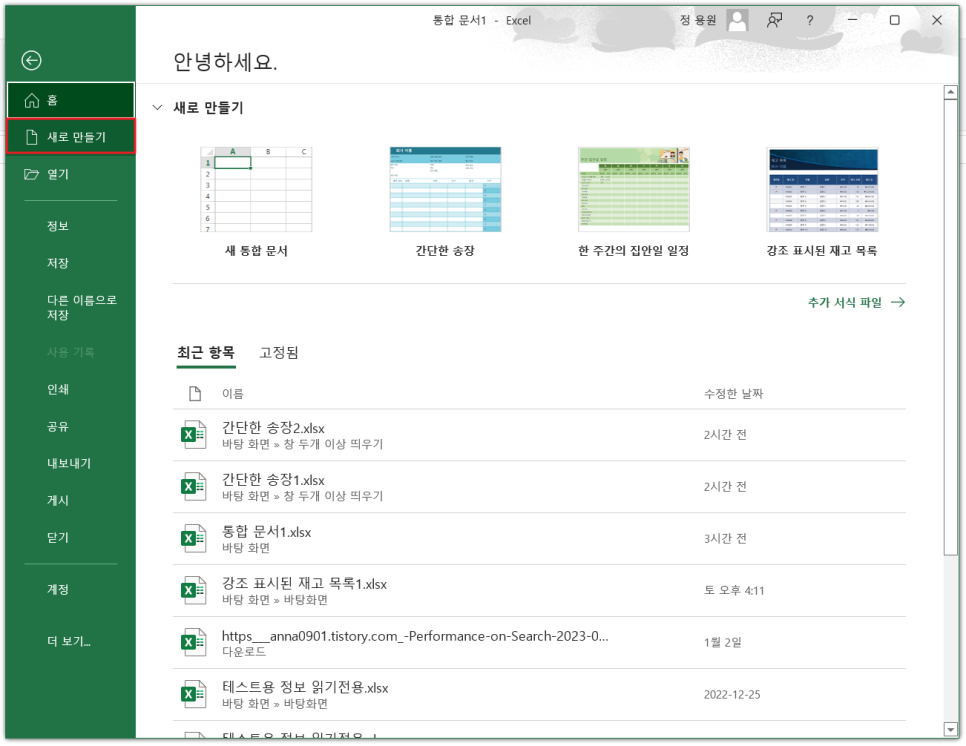The image size is (966, 746).
Task: Click Excel file icon of 통합 문서1.xlsx
Action: [193, 538]
